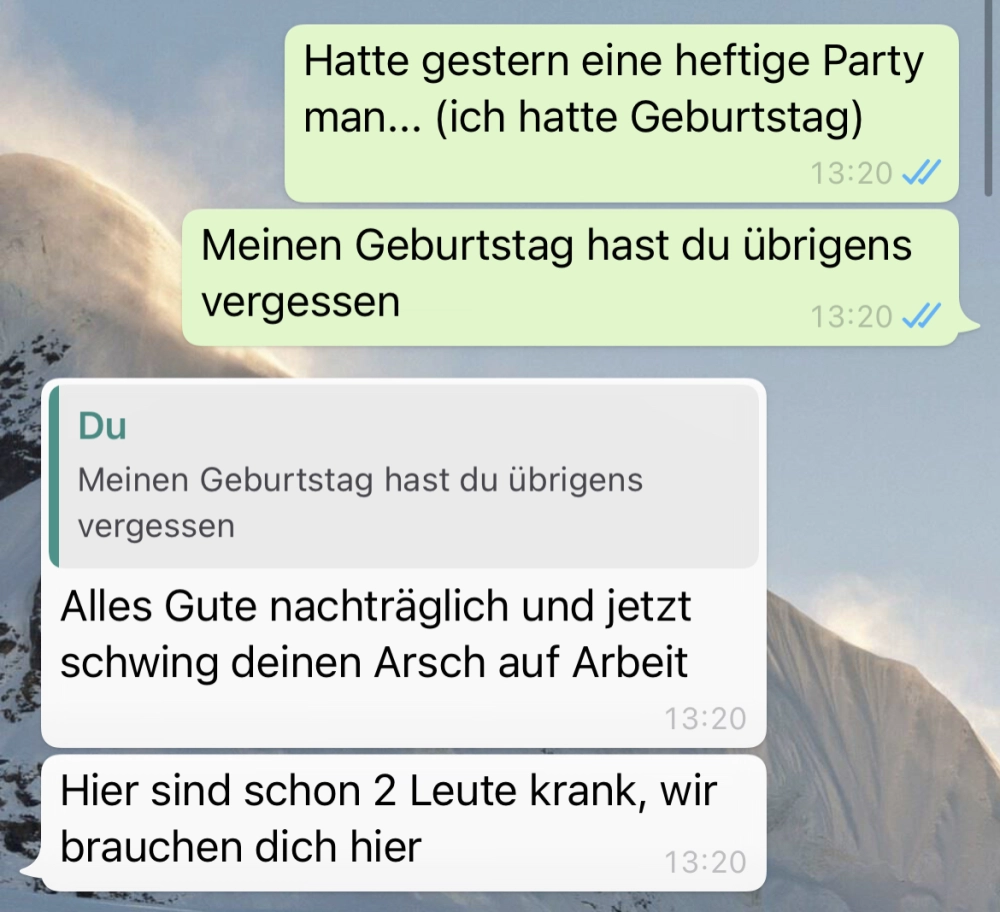Tap the 'Hier sind schon 2 Leute krank' message
The width and height of the screenshot is (1000, 912).
(x=403, y=823)
